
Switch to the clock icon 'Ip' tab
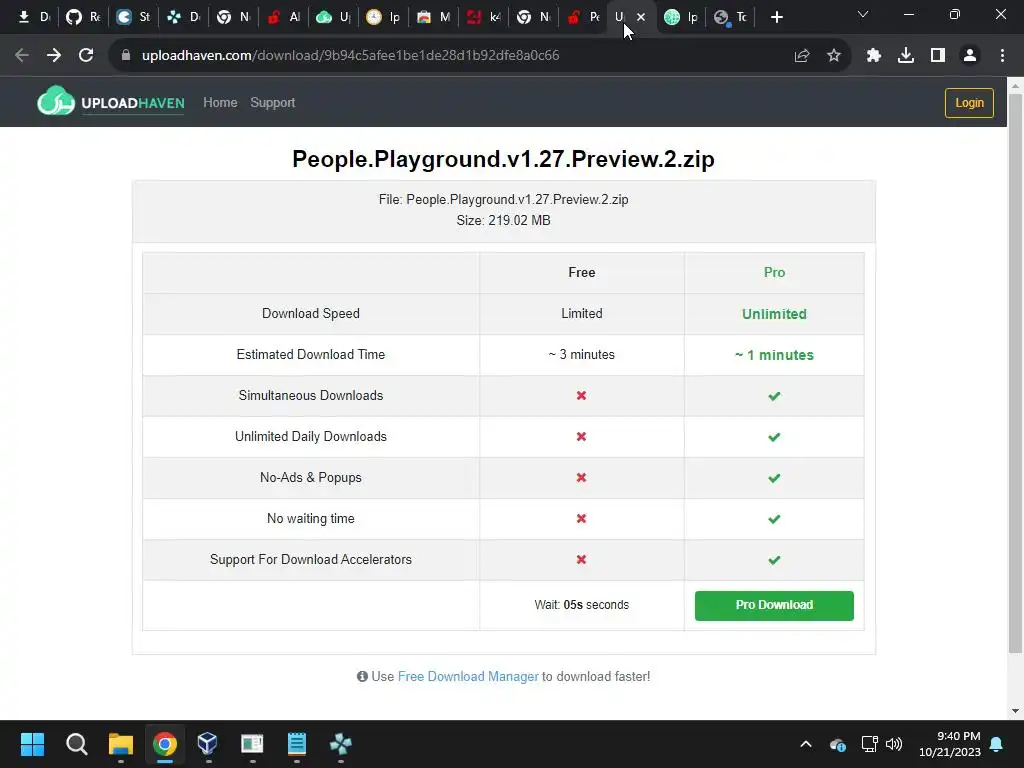[383, 17]
